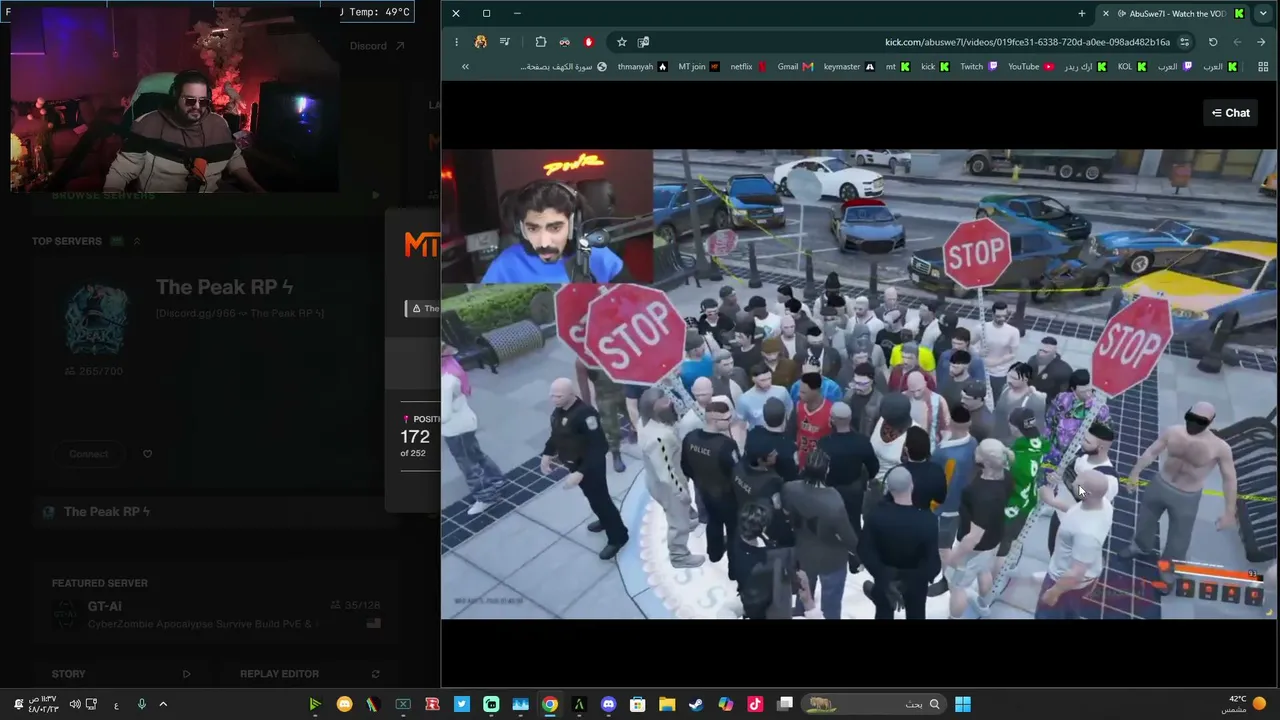Open Microsoft Store from the taskbar

coord(637,704)
